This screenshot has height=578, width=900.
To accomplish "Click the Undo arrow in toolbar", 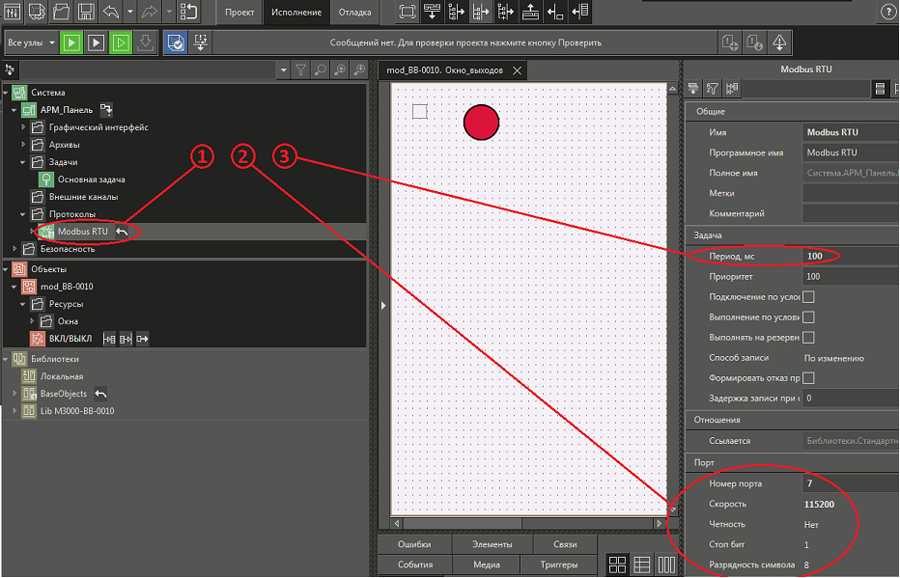I will [x=111, y=13].
